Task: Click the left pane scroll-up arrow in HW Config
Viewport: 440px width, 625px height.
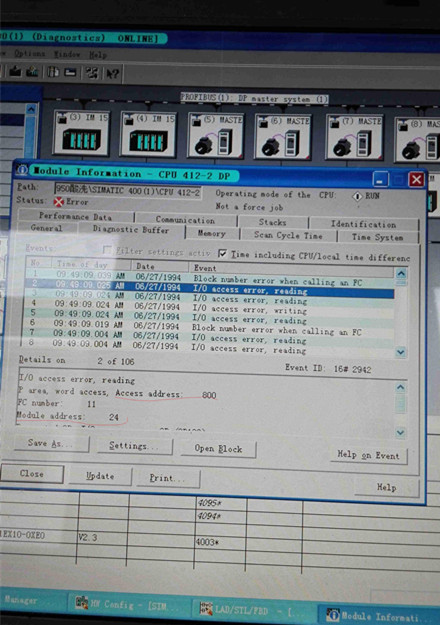Action: pyautogui.click(x=31, y=109)
